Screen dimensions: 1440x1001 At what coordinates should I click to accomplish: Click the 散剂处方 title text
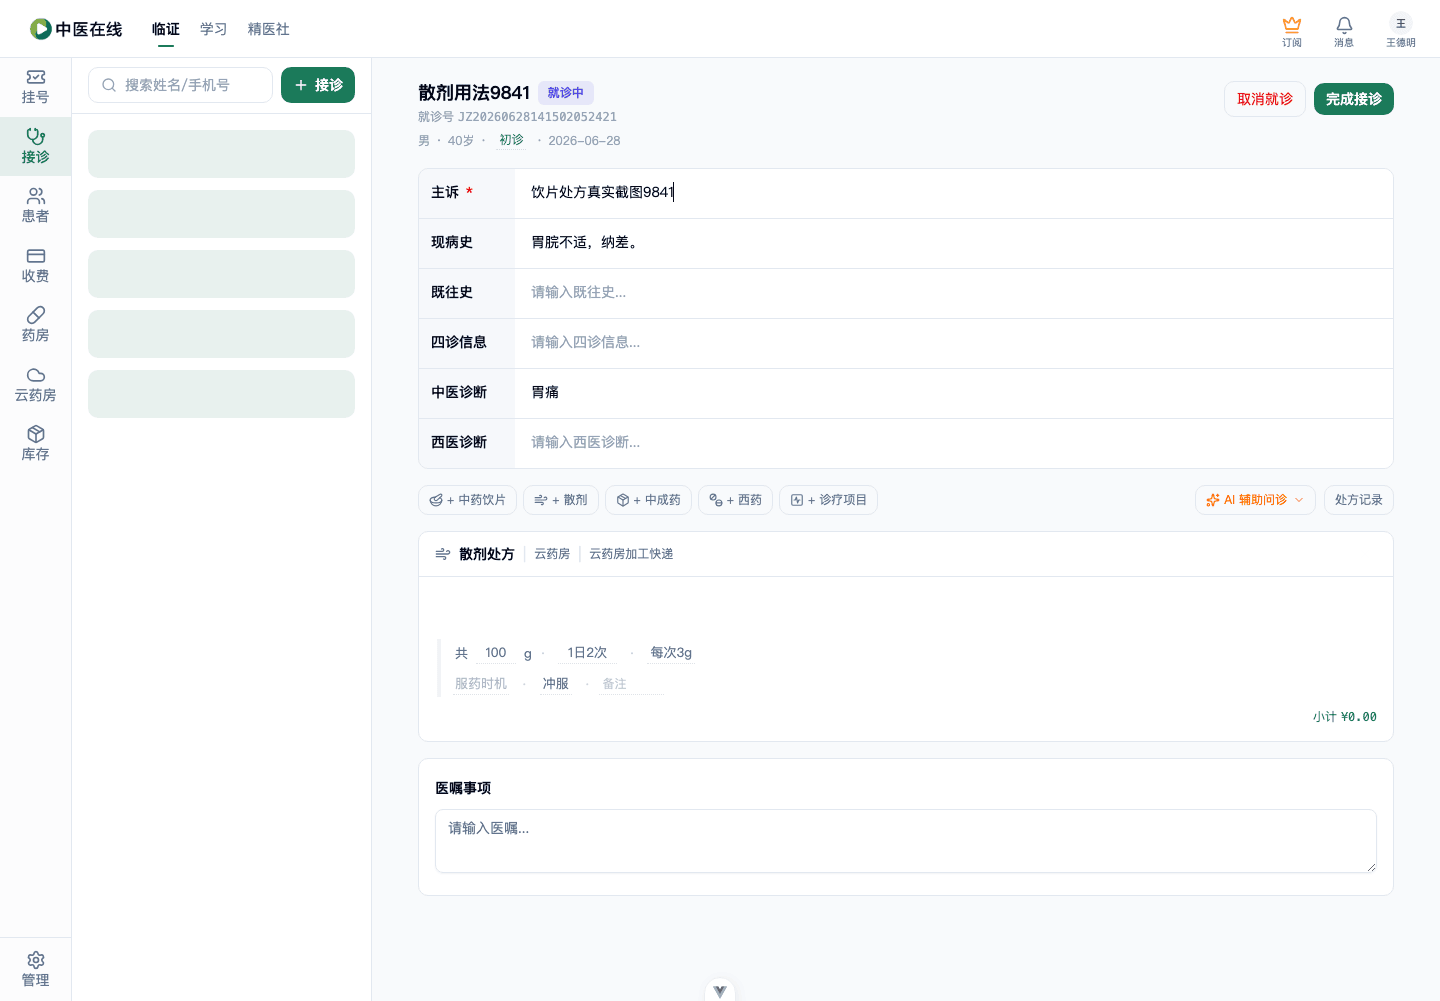[x=487, y=554]
